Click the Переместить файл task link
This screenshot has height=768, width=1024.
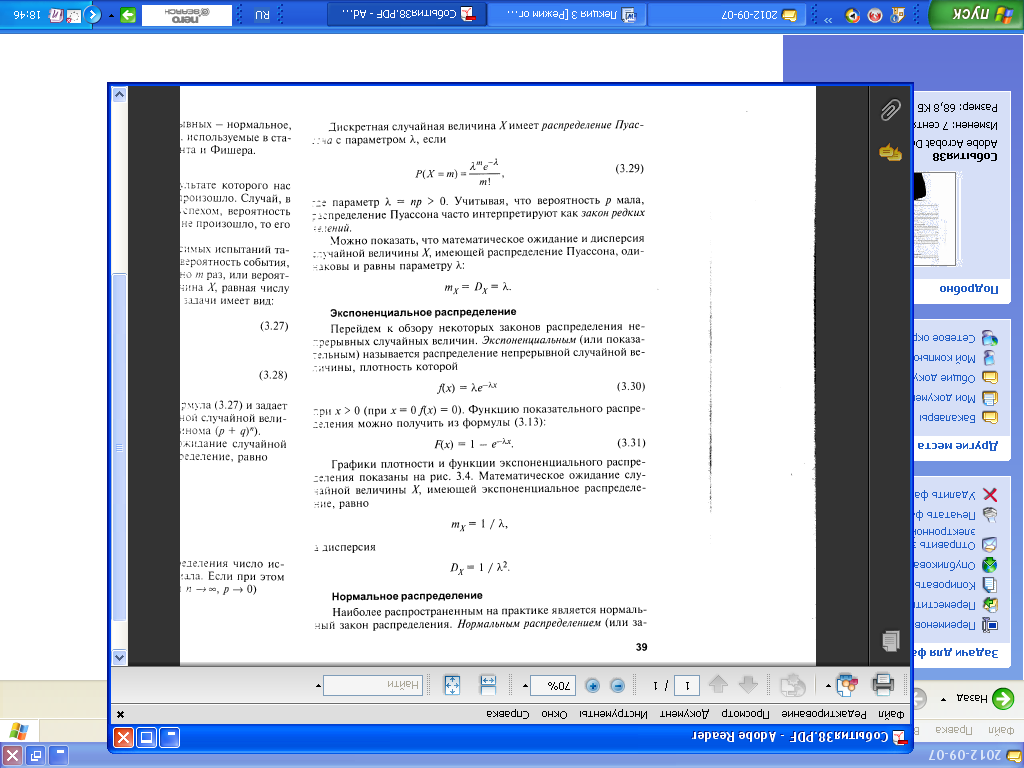point(957,604)
